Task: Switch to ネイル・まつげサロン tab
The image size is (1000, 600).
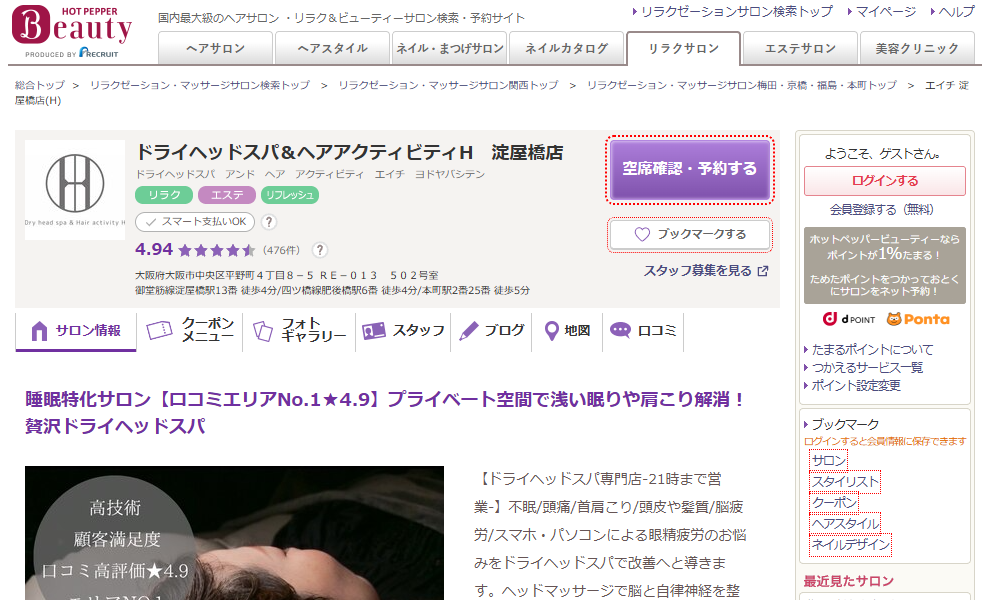Action: [450, 48]
